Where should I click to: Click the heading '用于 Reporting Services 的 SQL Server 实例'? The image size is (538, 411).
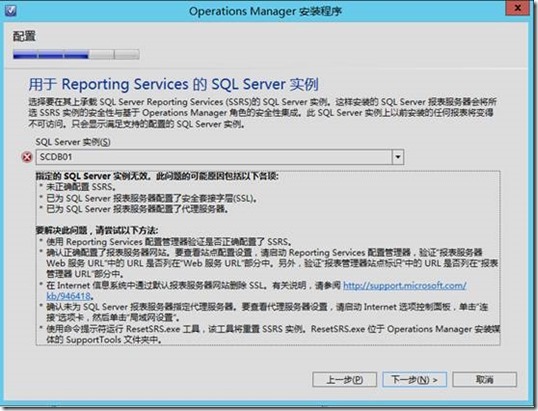(173, 84)
